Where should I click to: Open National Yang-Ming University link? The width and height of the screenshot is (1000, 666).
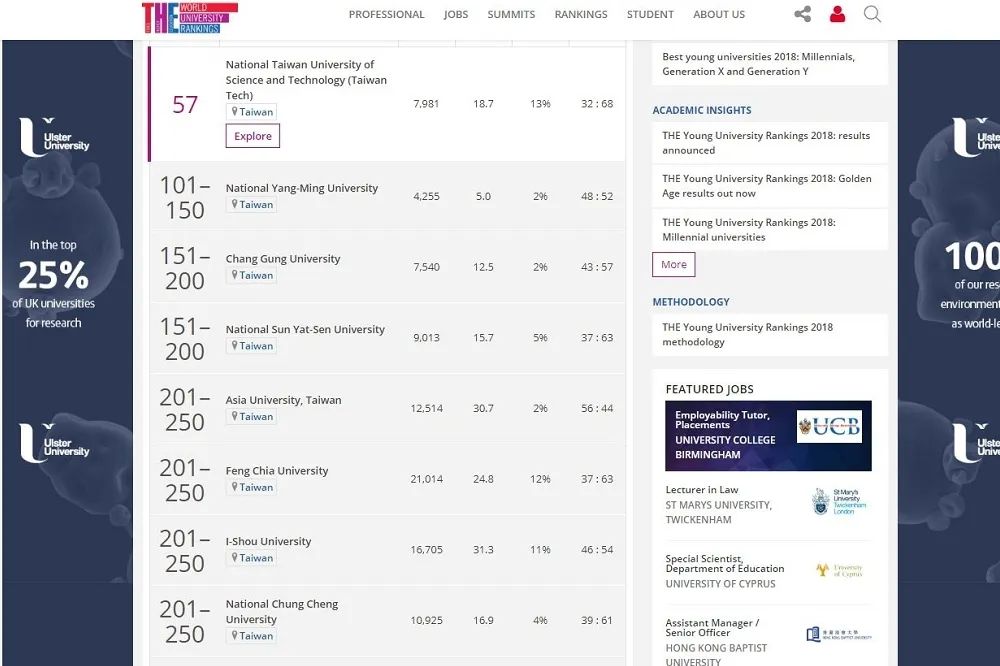pos(302,188)
